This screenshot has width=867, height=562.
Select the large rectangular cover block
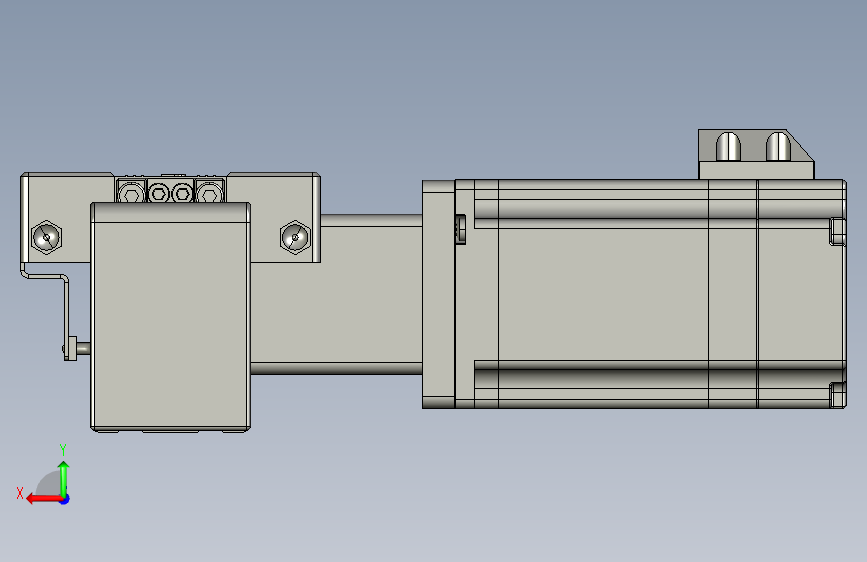(x=170, y=317)
